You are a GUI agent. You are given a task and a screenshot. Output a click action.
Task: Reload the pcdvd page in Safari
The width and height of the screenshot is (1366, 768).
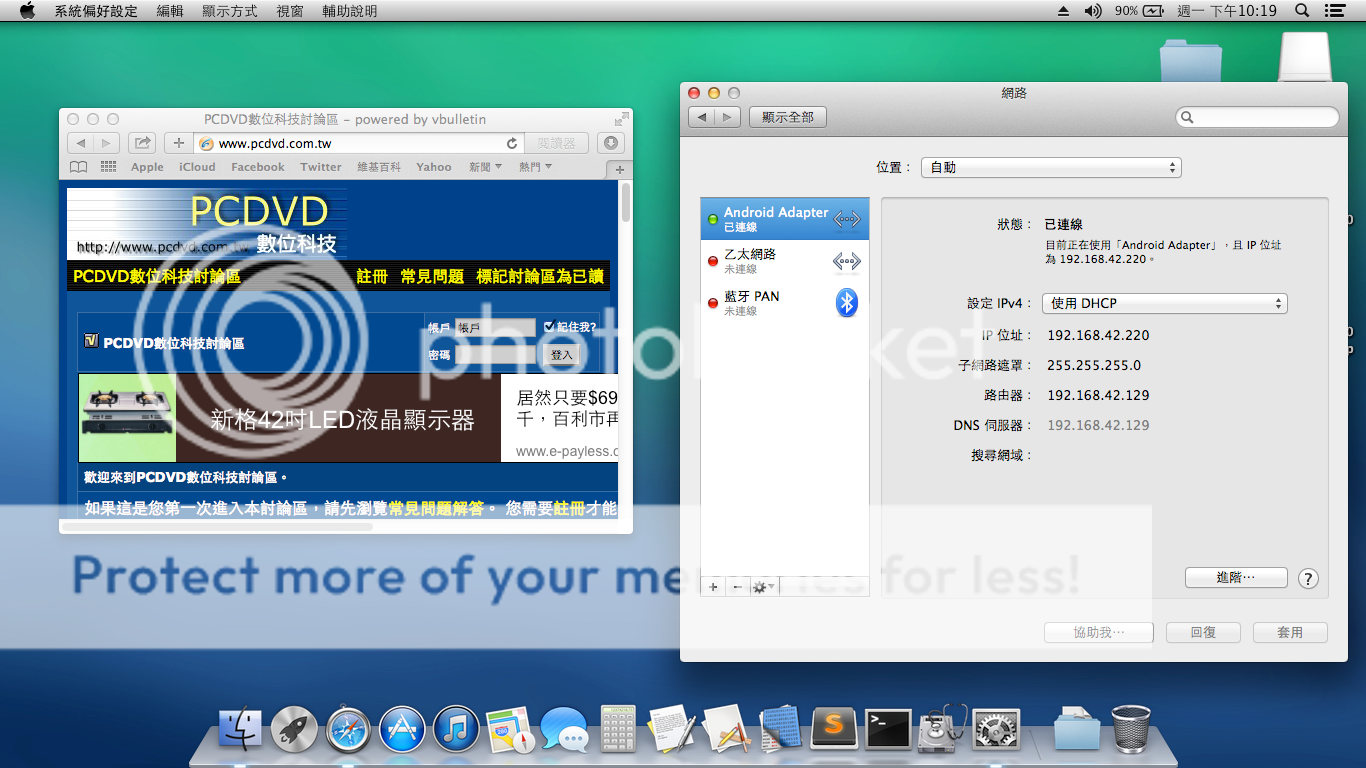pos(512,143)
